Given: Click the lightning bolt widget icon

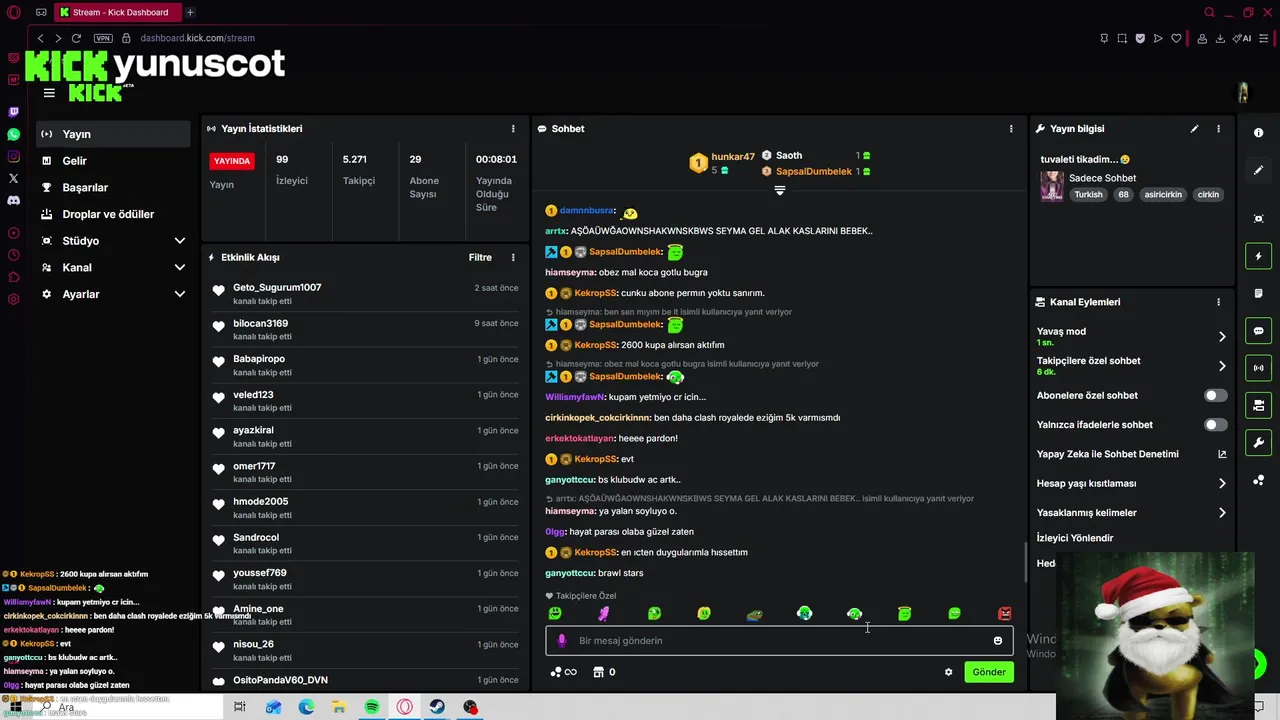Looking at the screenshot, I should tap(1258, 256).
